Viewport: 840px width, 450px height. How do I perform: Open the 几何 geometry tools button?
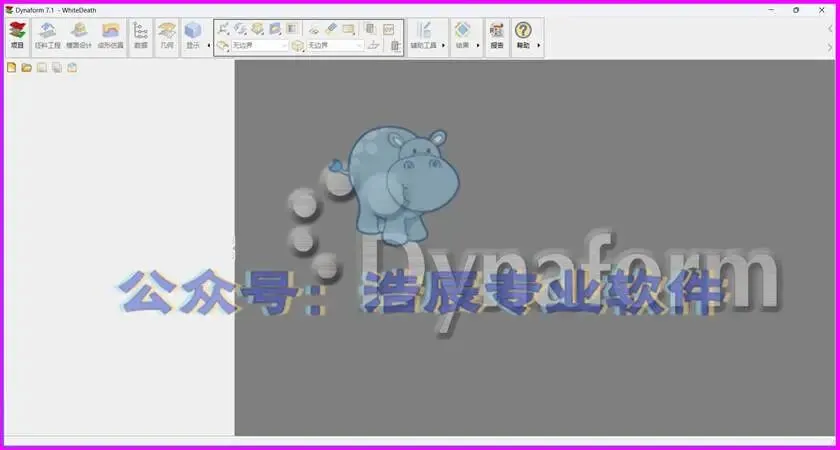(167, 36)
